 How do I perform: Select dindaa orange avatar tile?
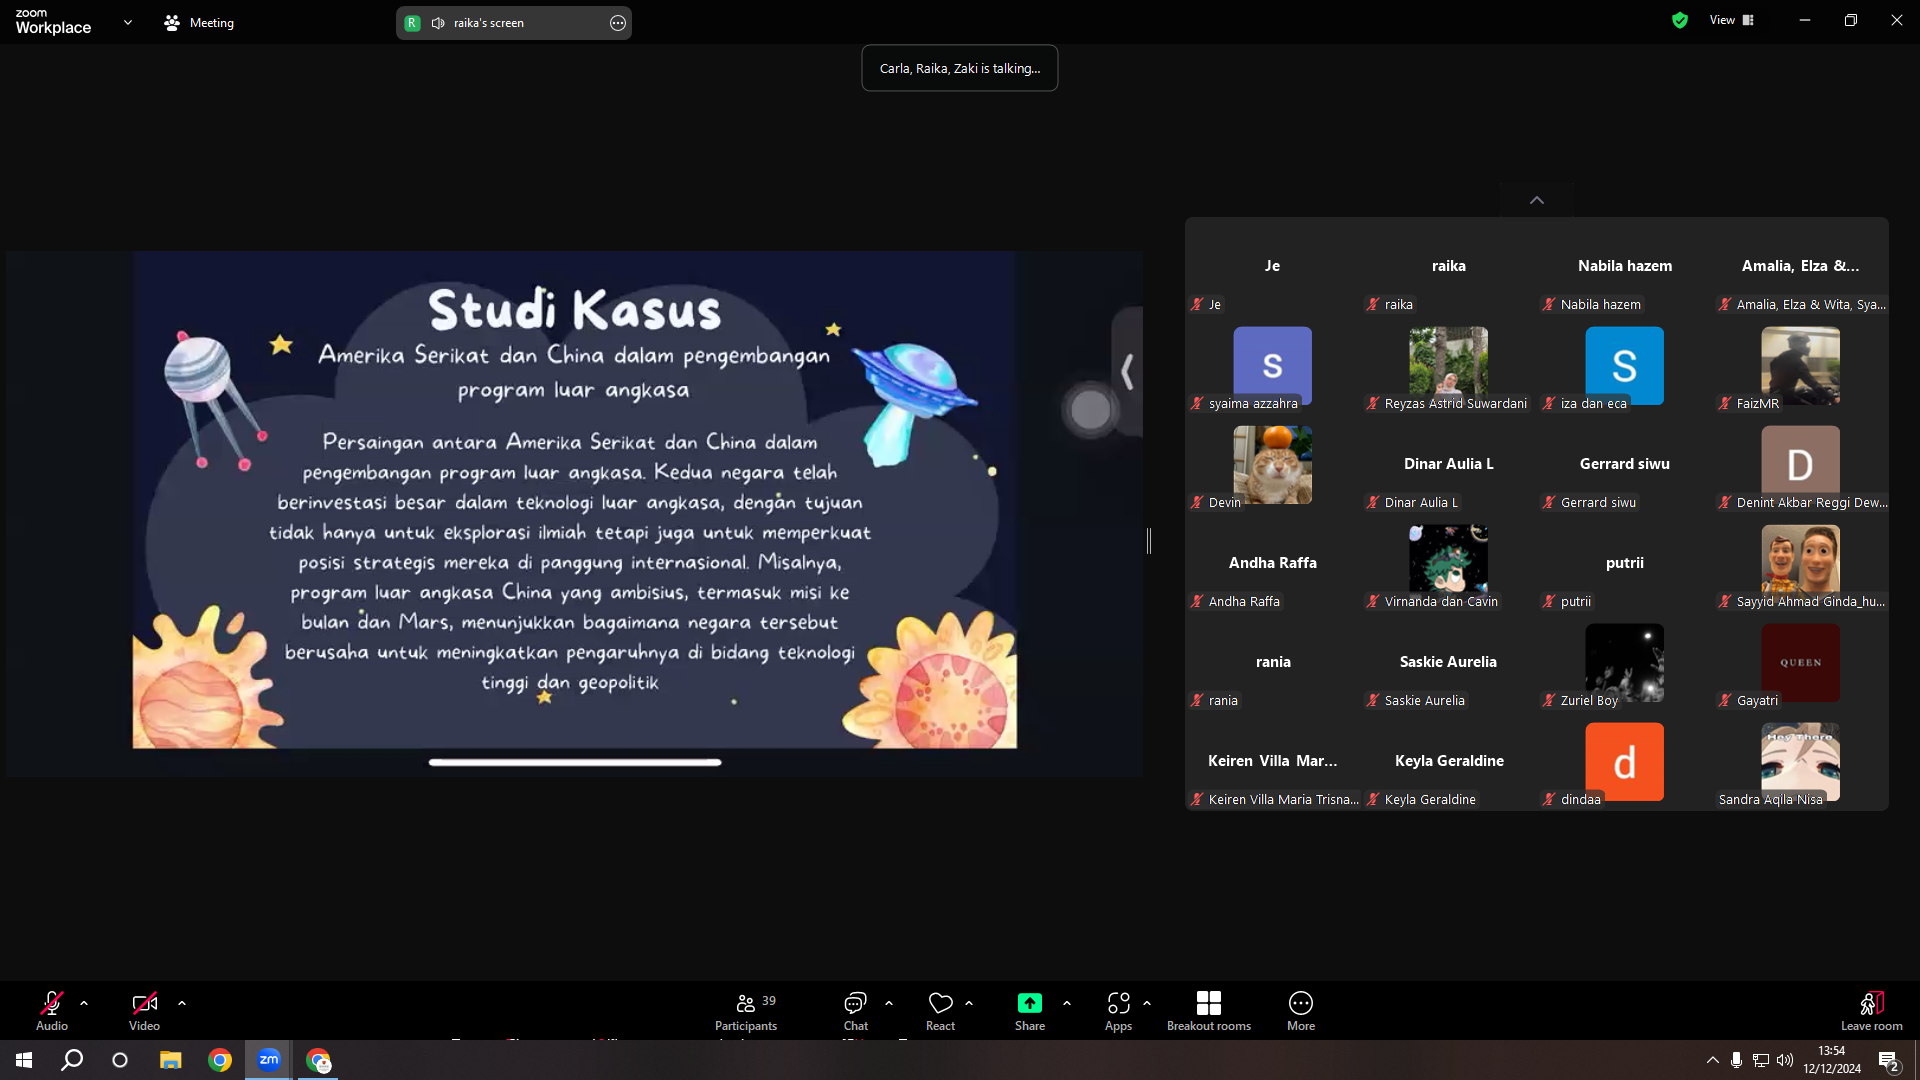click(1624, 761)
